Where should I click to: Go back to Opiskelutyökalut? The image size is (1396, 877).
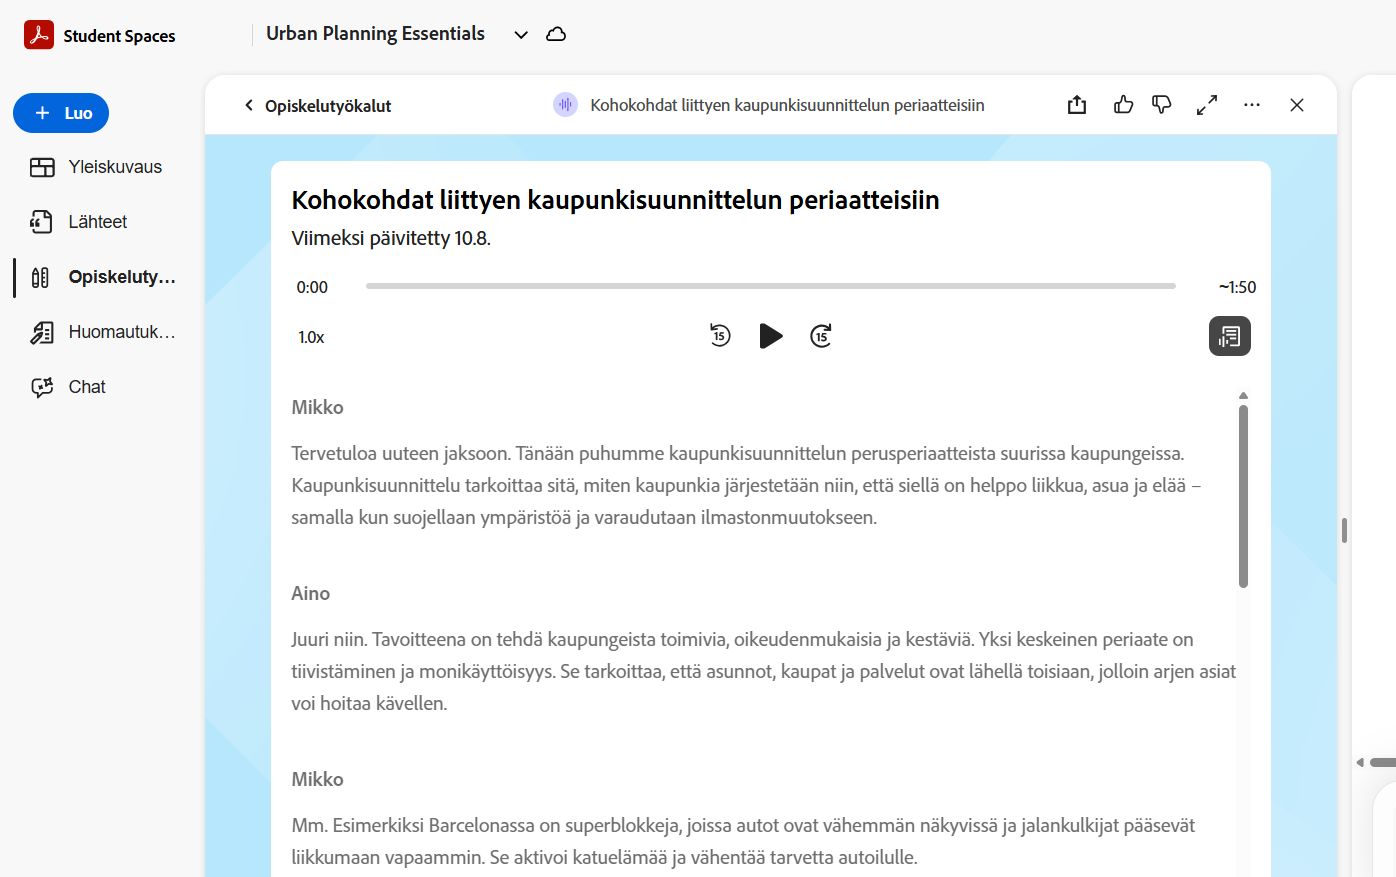click(x=318, y=106)
